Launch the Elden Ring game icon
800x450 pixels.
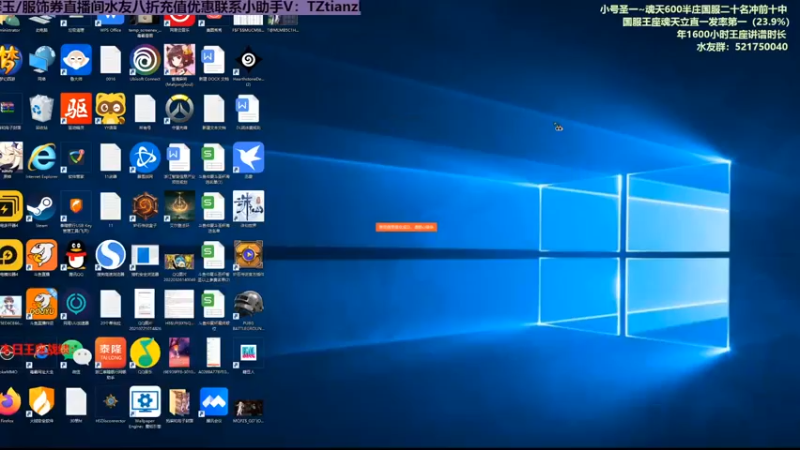[x=179, y=206]
